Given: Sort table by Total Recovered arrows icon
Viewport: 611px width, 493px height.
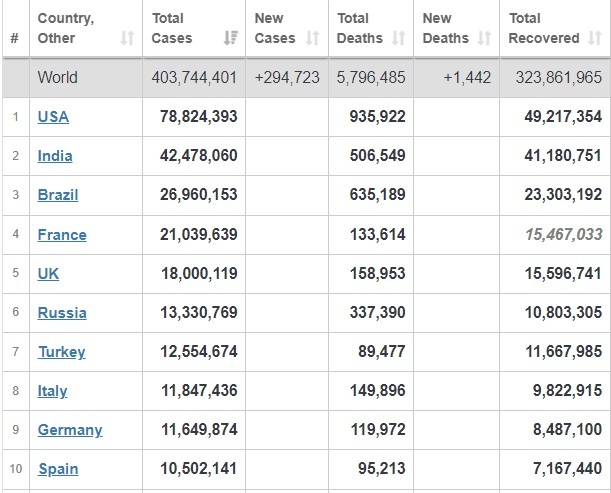Looking at the screenshot, I should click(x=595, y=38).
